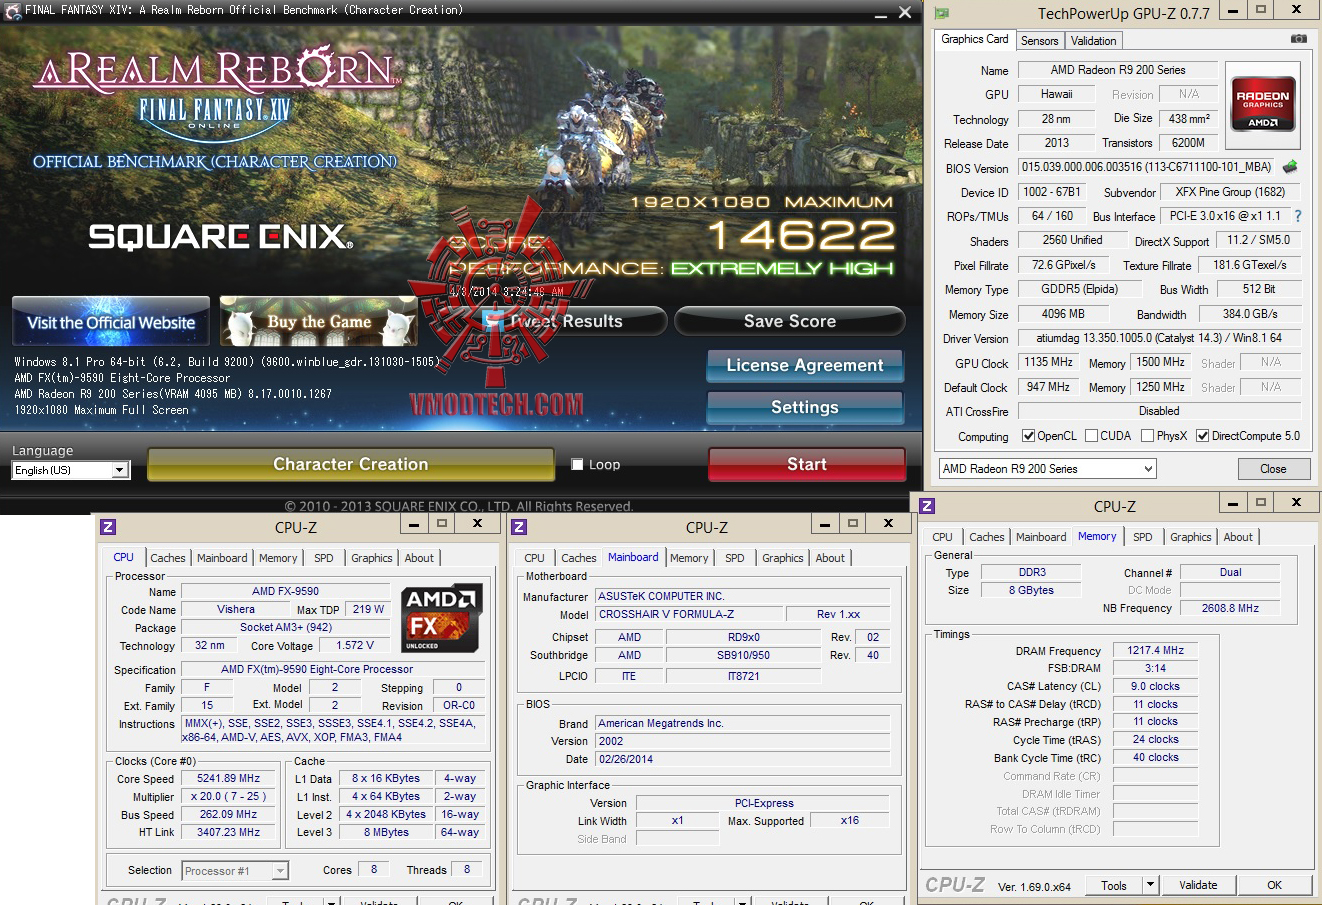This screenshot has width=1322, height=905.
Task: Toggle the PhysX checkbox in GPU-Z
Action: 1147,436
